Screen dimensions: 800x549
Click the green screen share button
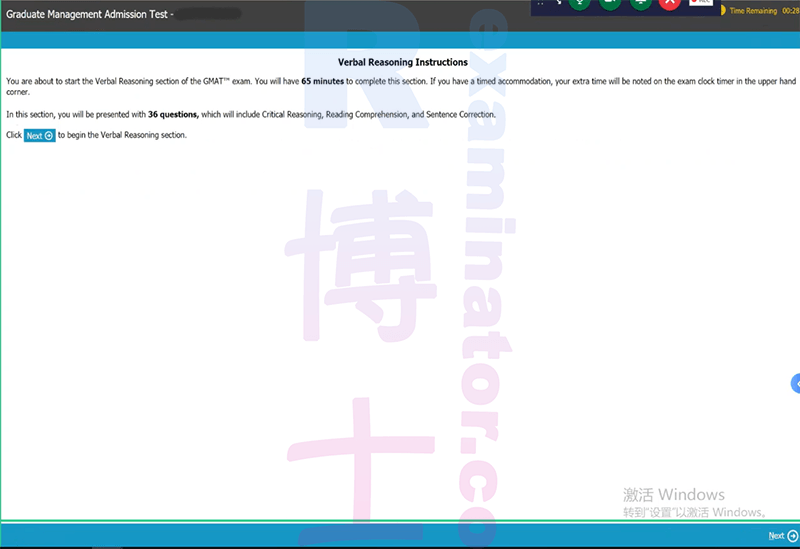(640, 4)
